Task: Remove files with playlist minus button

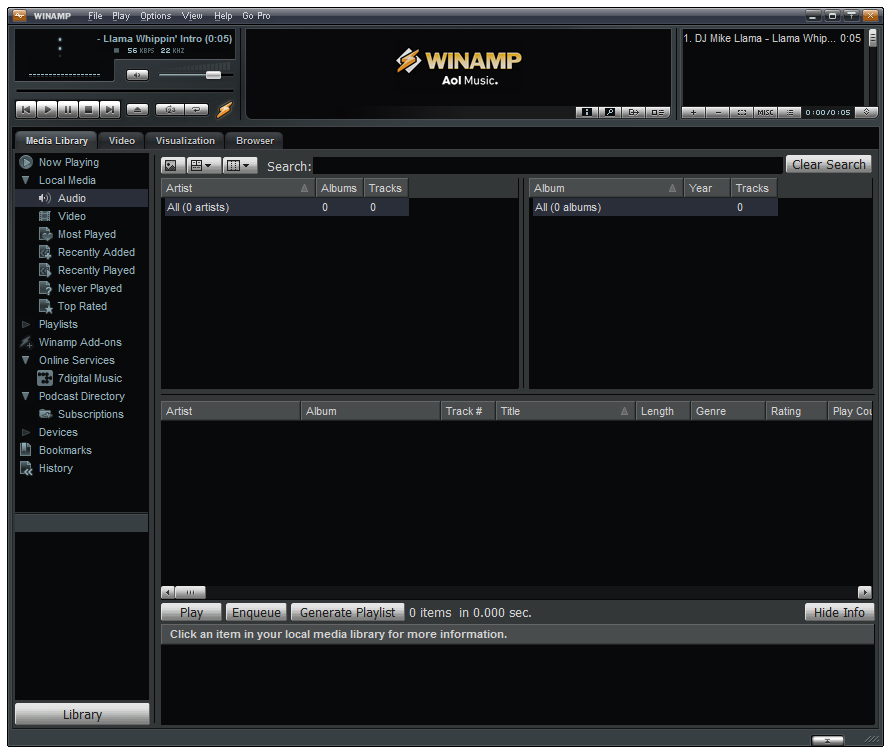Action: tap(718, 112)
